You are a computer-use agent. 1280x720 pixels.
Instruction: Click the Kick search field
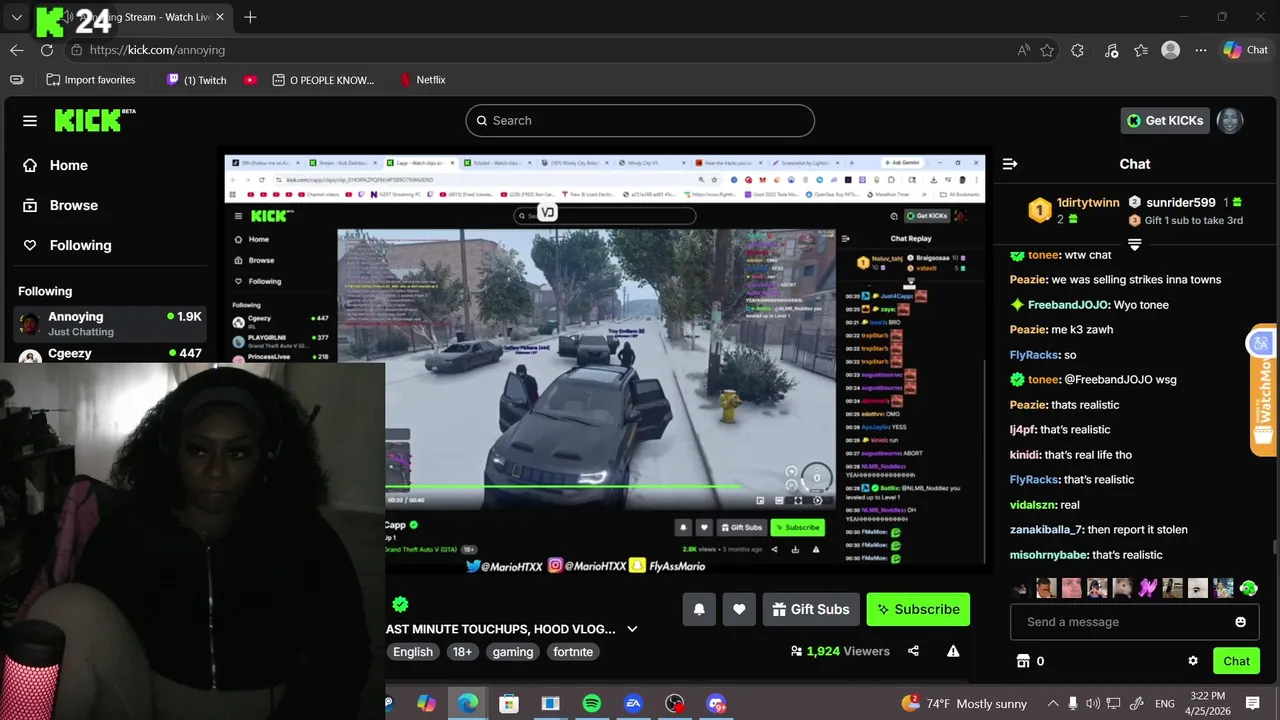(640, 121)
